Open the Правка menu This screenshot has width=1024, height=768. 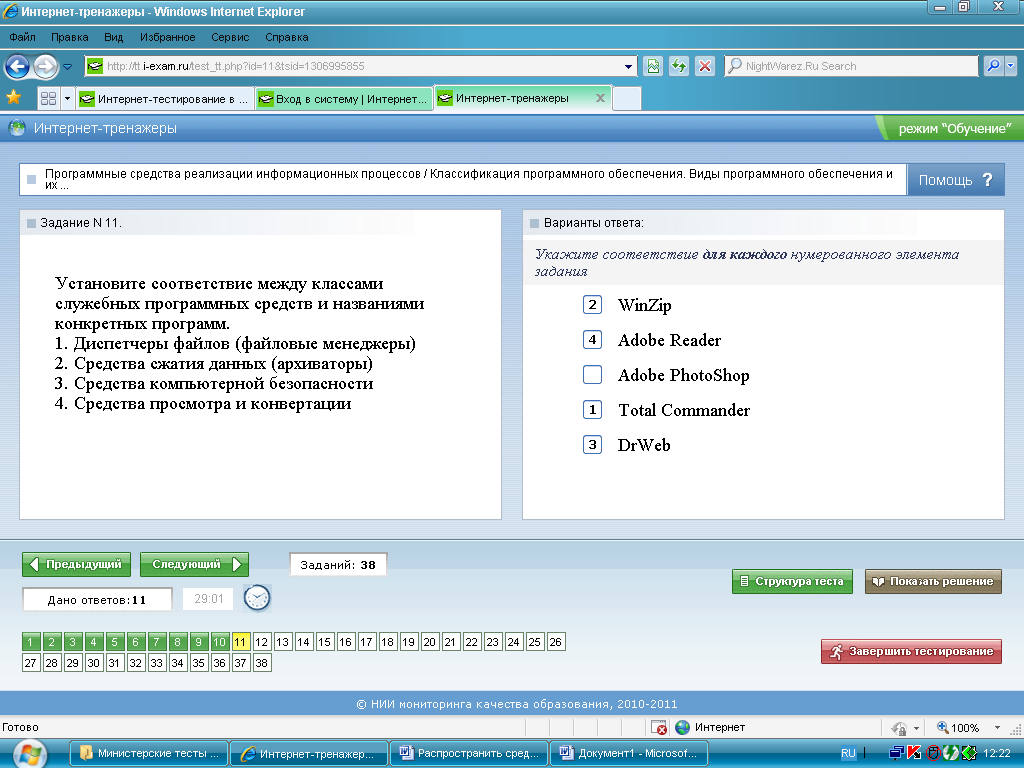[x=69, y=37]
